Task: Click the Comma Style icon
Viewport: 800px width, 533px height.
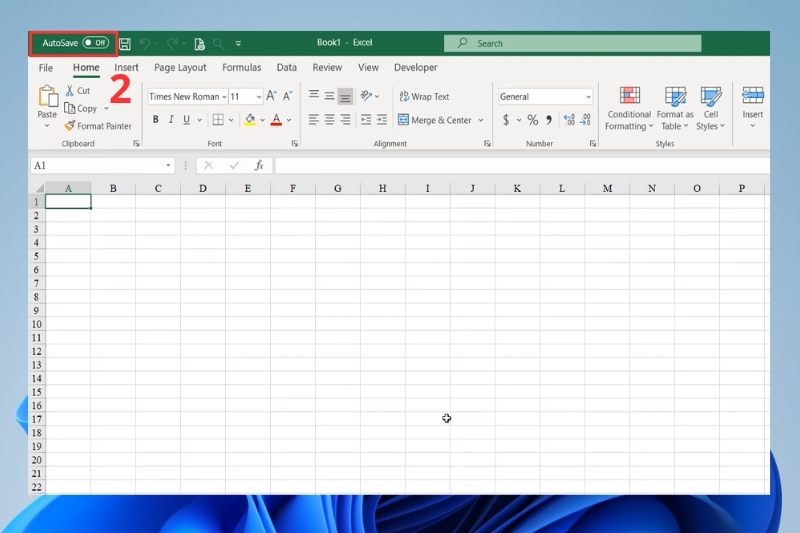Action: coord(548,120)
